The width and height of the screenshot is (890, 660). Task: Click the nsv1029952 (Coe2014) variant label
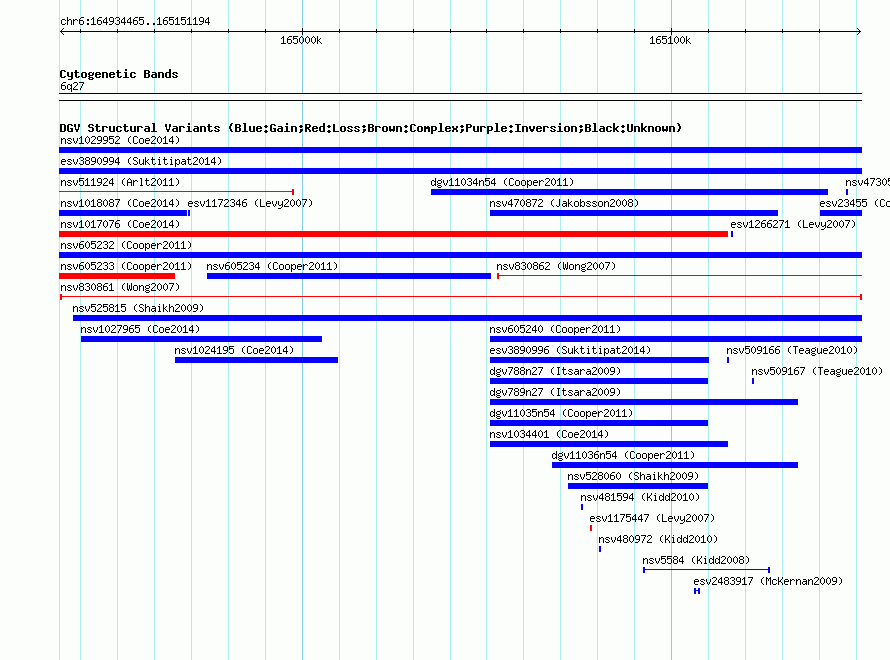[x=120, y=140]
